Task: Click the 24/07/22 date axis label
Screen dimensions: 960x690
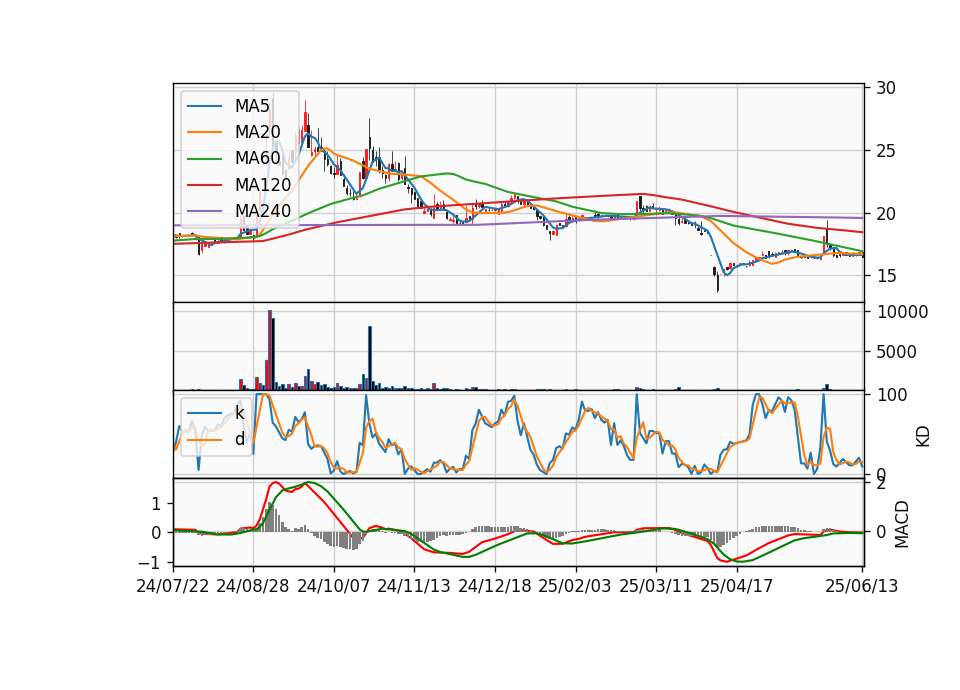Action: (x=173, y=586)
